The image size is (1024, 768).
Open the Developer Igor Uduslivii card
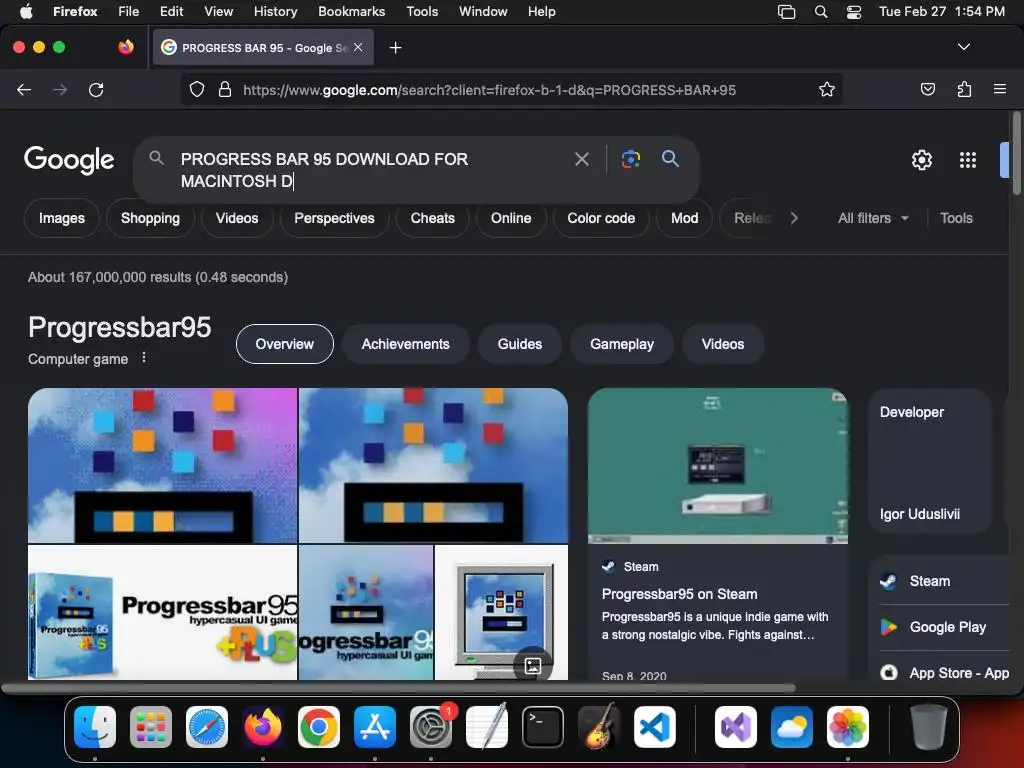point(929,462)
